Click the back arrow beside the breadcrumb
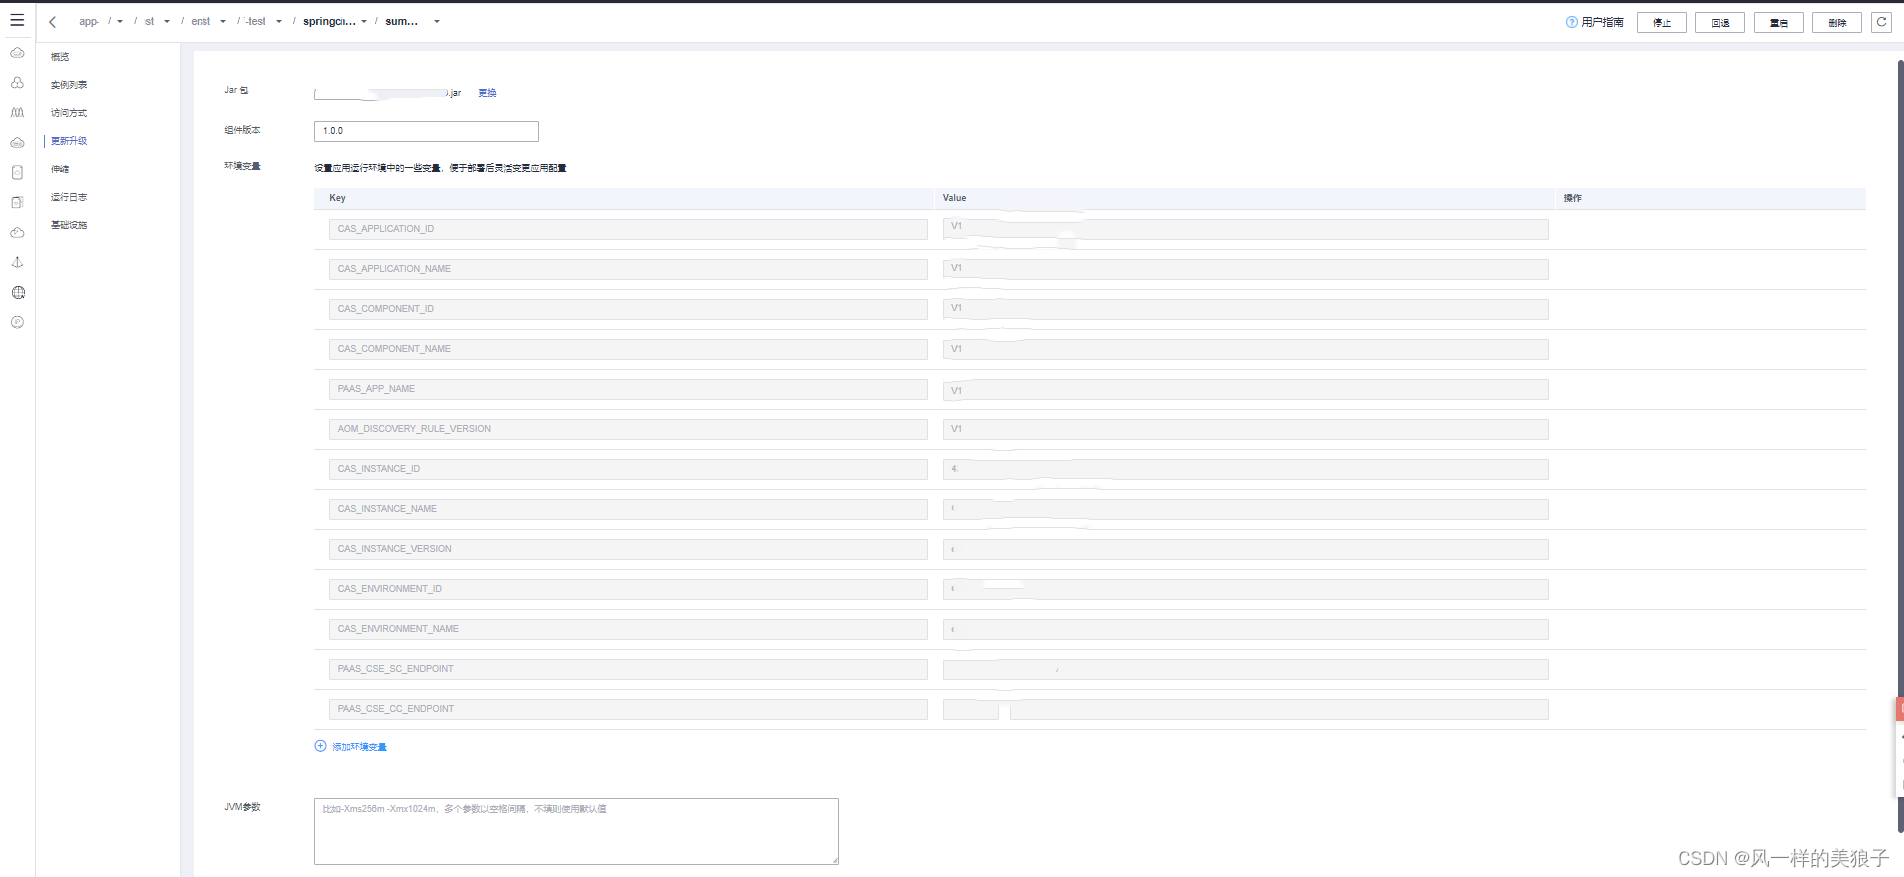Image resolution: width=1904 pixels, height=877 pixels. [53, 22]
